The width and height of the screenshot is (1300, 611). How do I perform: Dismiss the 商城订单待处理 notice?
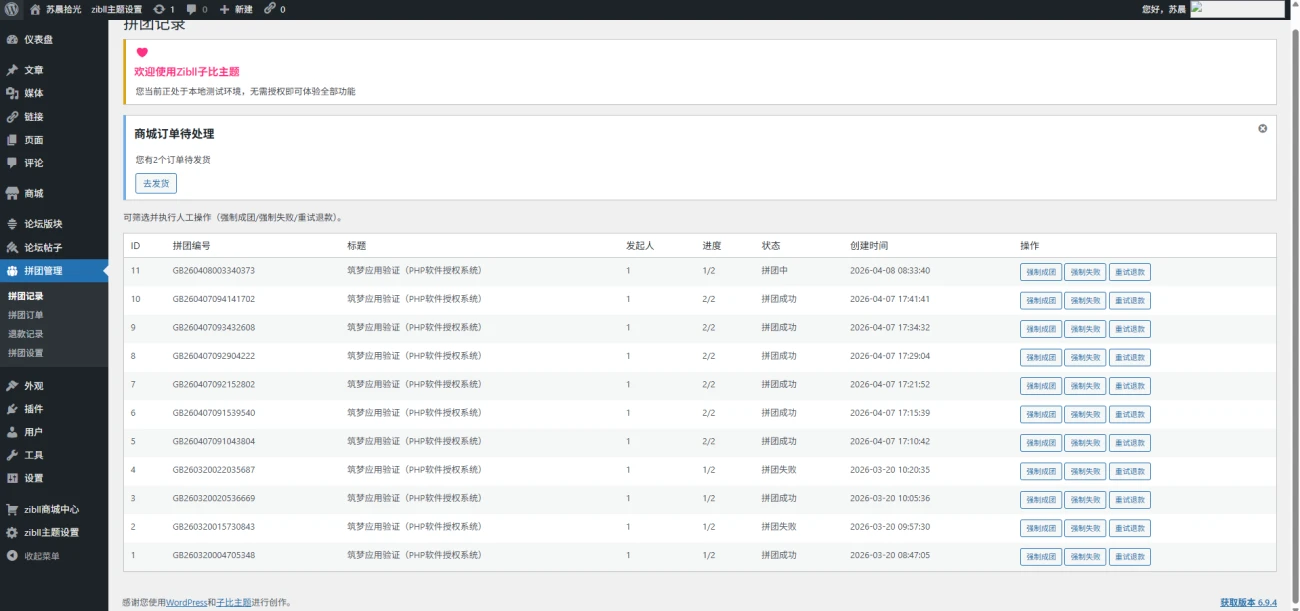tap(1262, 129)
